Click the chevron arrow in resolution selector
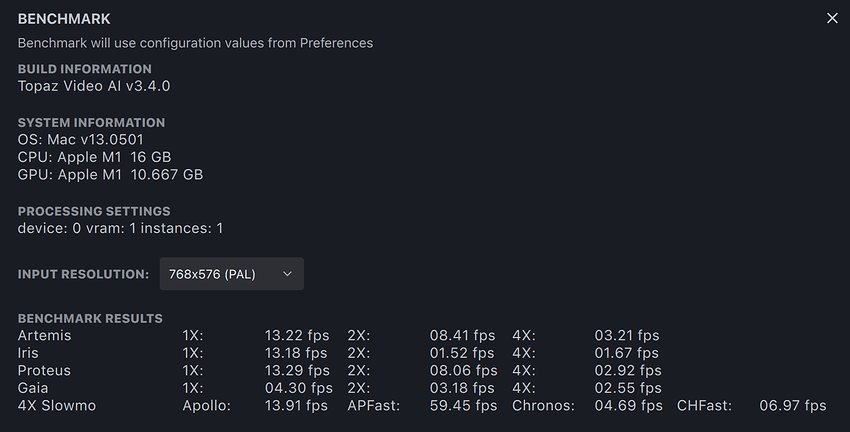Screen dimensions: 850x432 pyautogui.click(x=287, y=274)
